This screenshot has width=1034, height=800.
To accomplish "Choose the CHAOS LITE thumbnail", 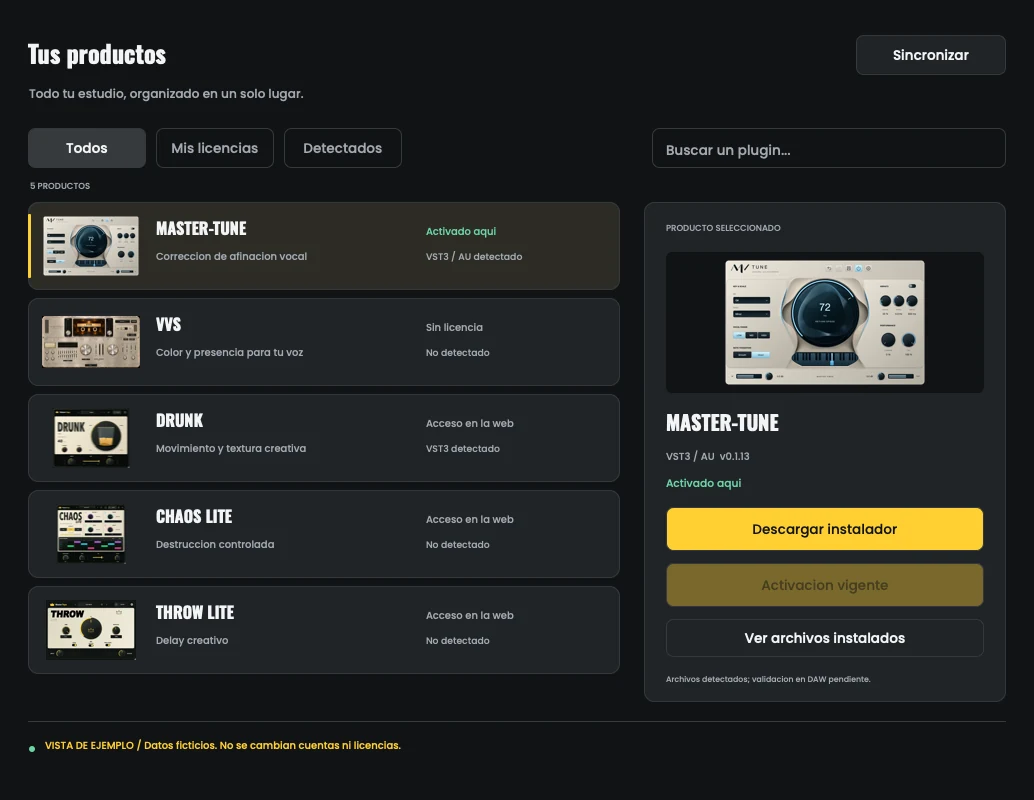I will (91, 534).
